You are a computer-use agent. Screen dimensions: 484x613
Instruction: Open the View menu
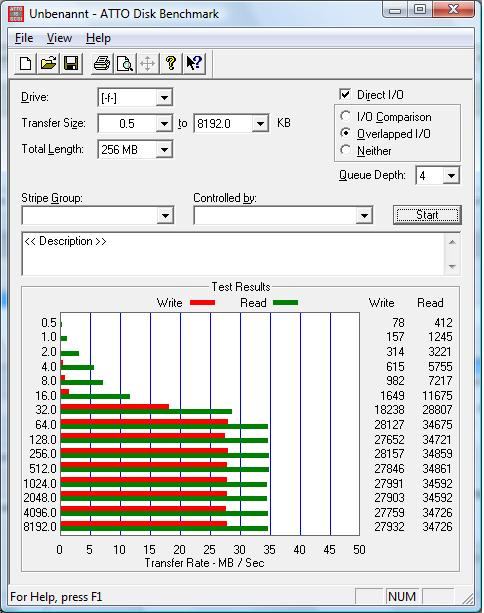pos(59,38)
